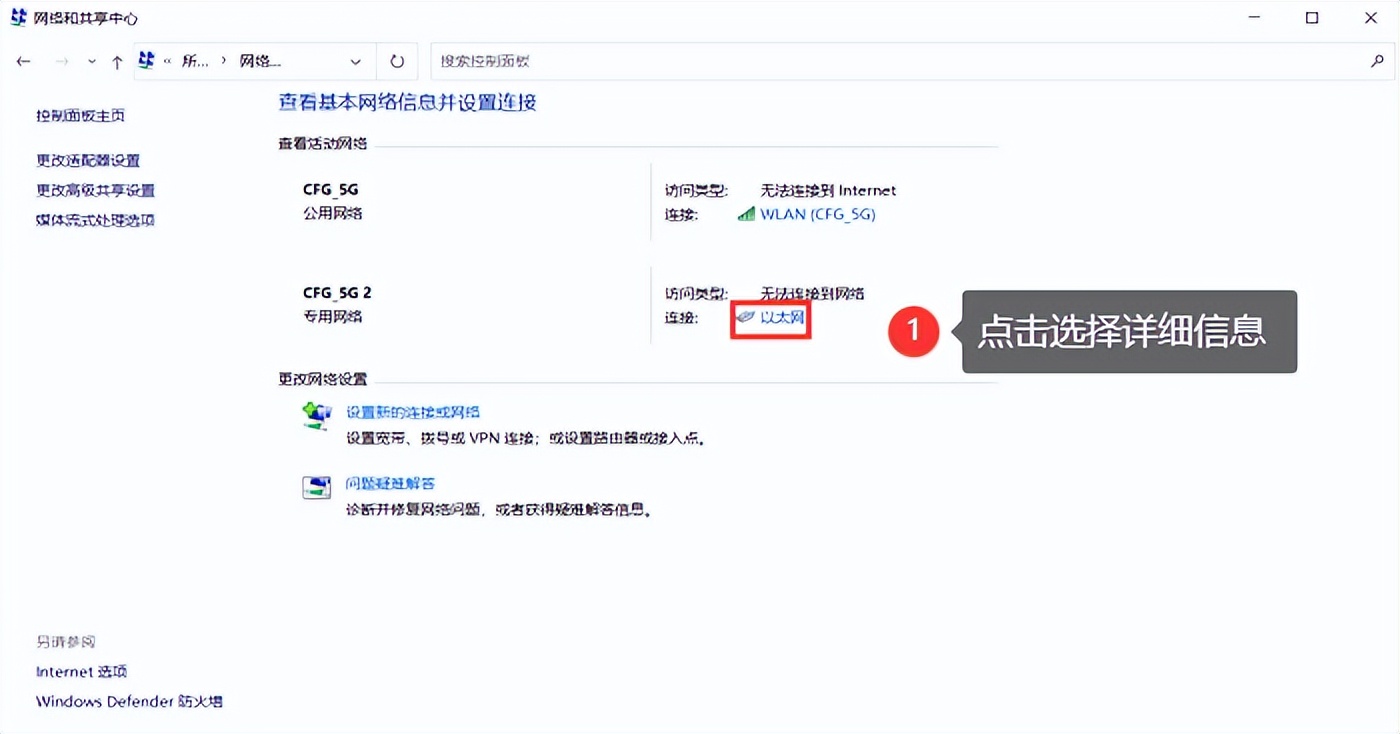Viewport: 1400px width, 734px height.
Task: Click the refresh icon next to address bar
Action: pos(397,60)
